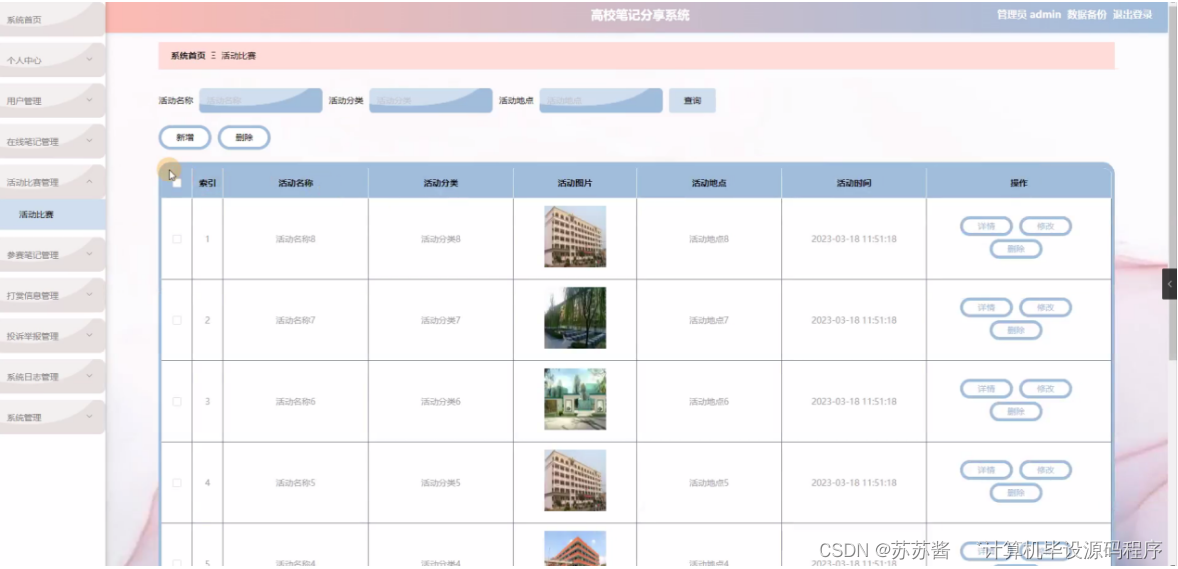Click 管理员 admin in the header
This screenshot has height=569, width=1178.
click(1028, 15)
